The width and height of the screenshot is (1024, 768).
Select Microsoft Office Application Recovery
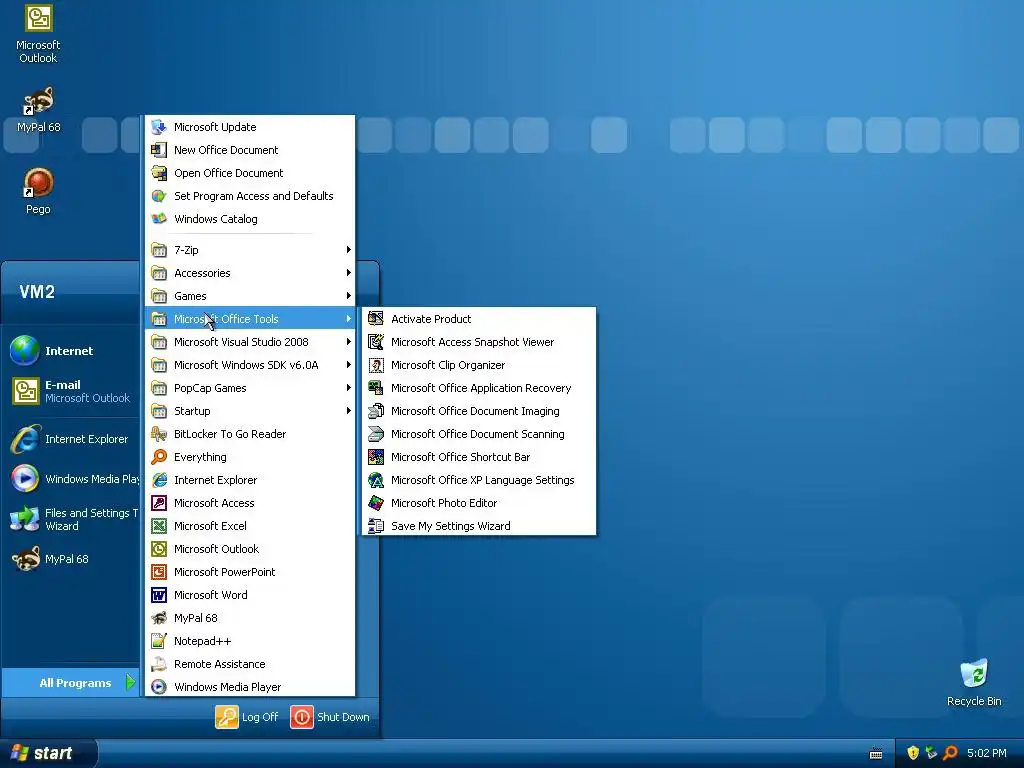(479, 388)
